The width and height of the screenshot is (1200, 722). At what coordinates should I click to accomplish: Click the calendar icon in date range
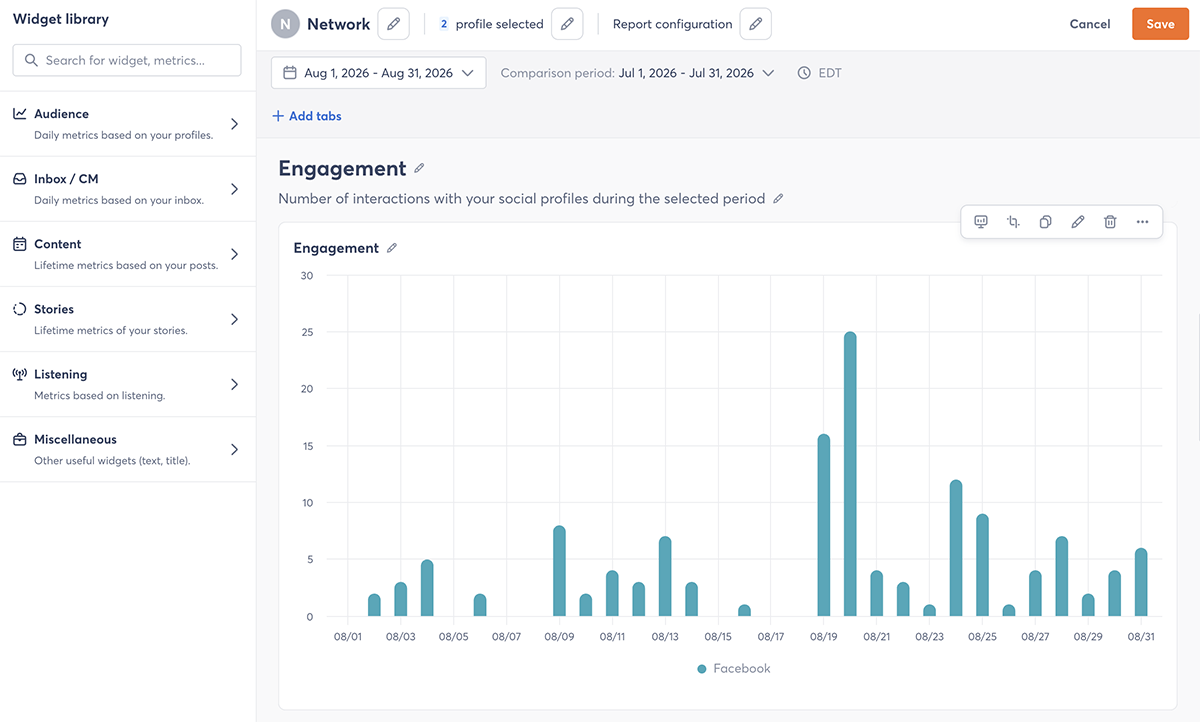point(290,73)
